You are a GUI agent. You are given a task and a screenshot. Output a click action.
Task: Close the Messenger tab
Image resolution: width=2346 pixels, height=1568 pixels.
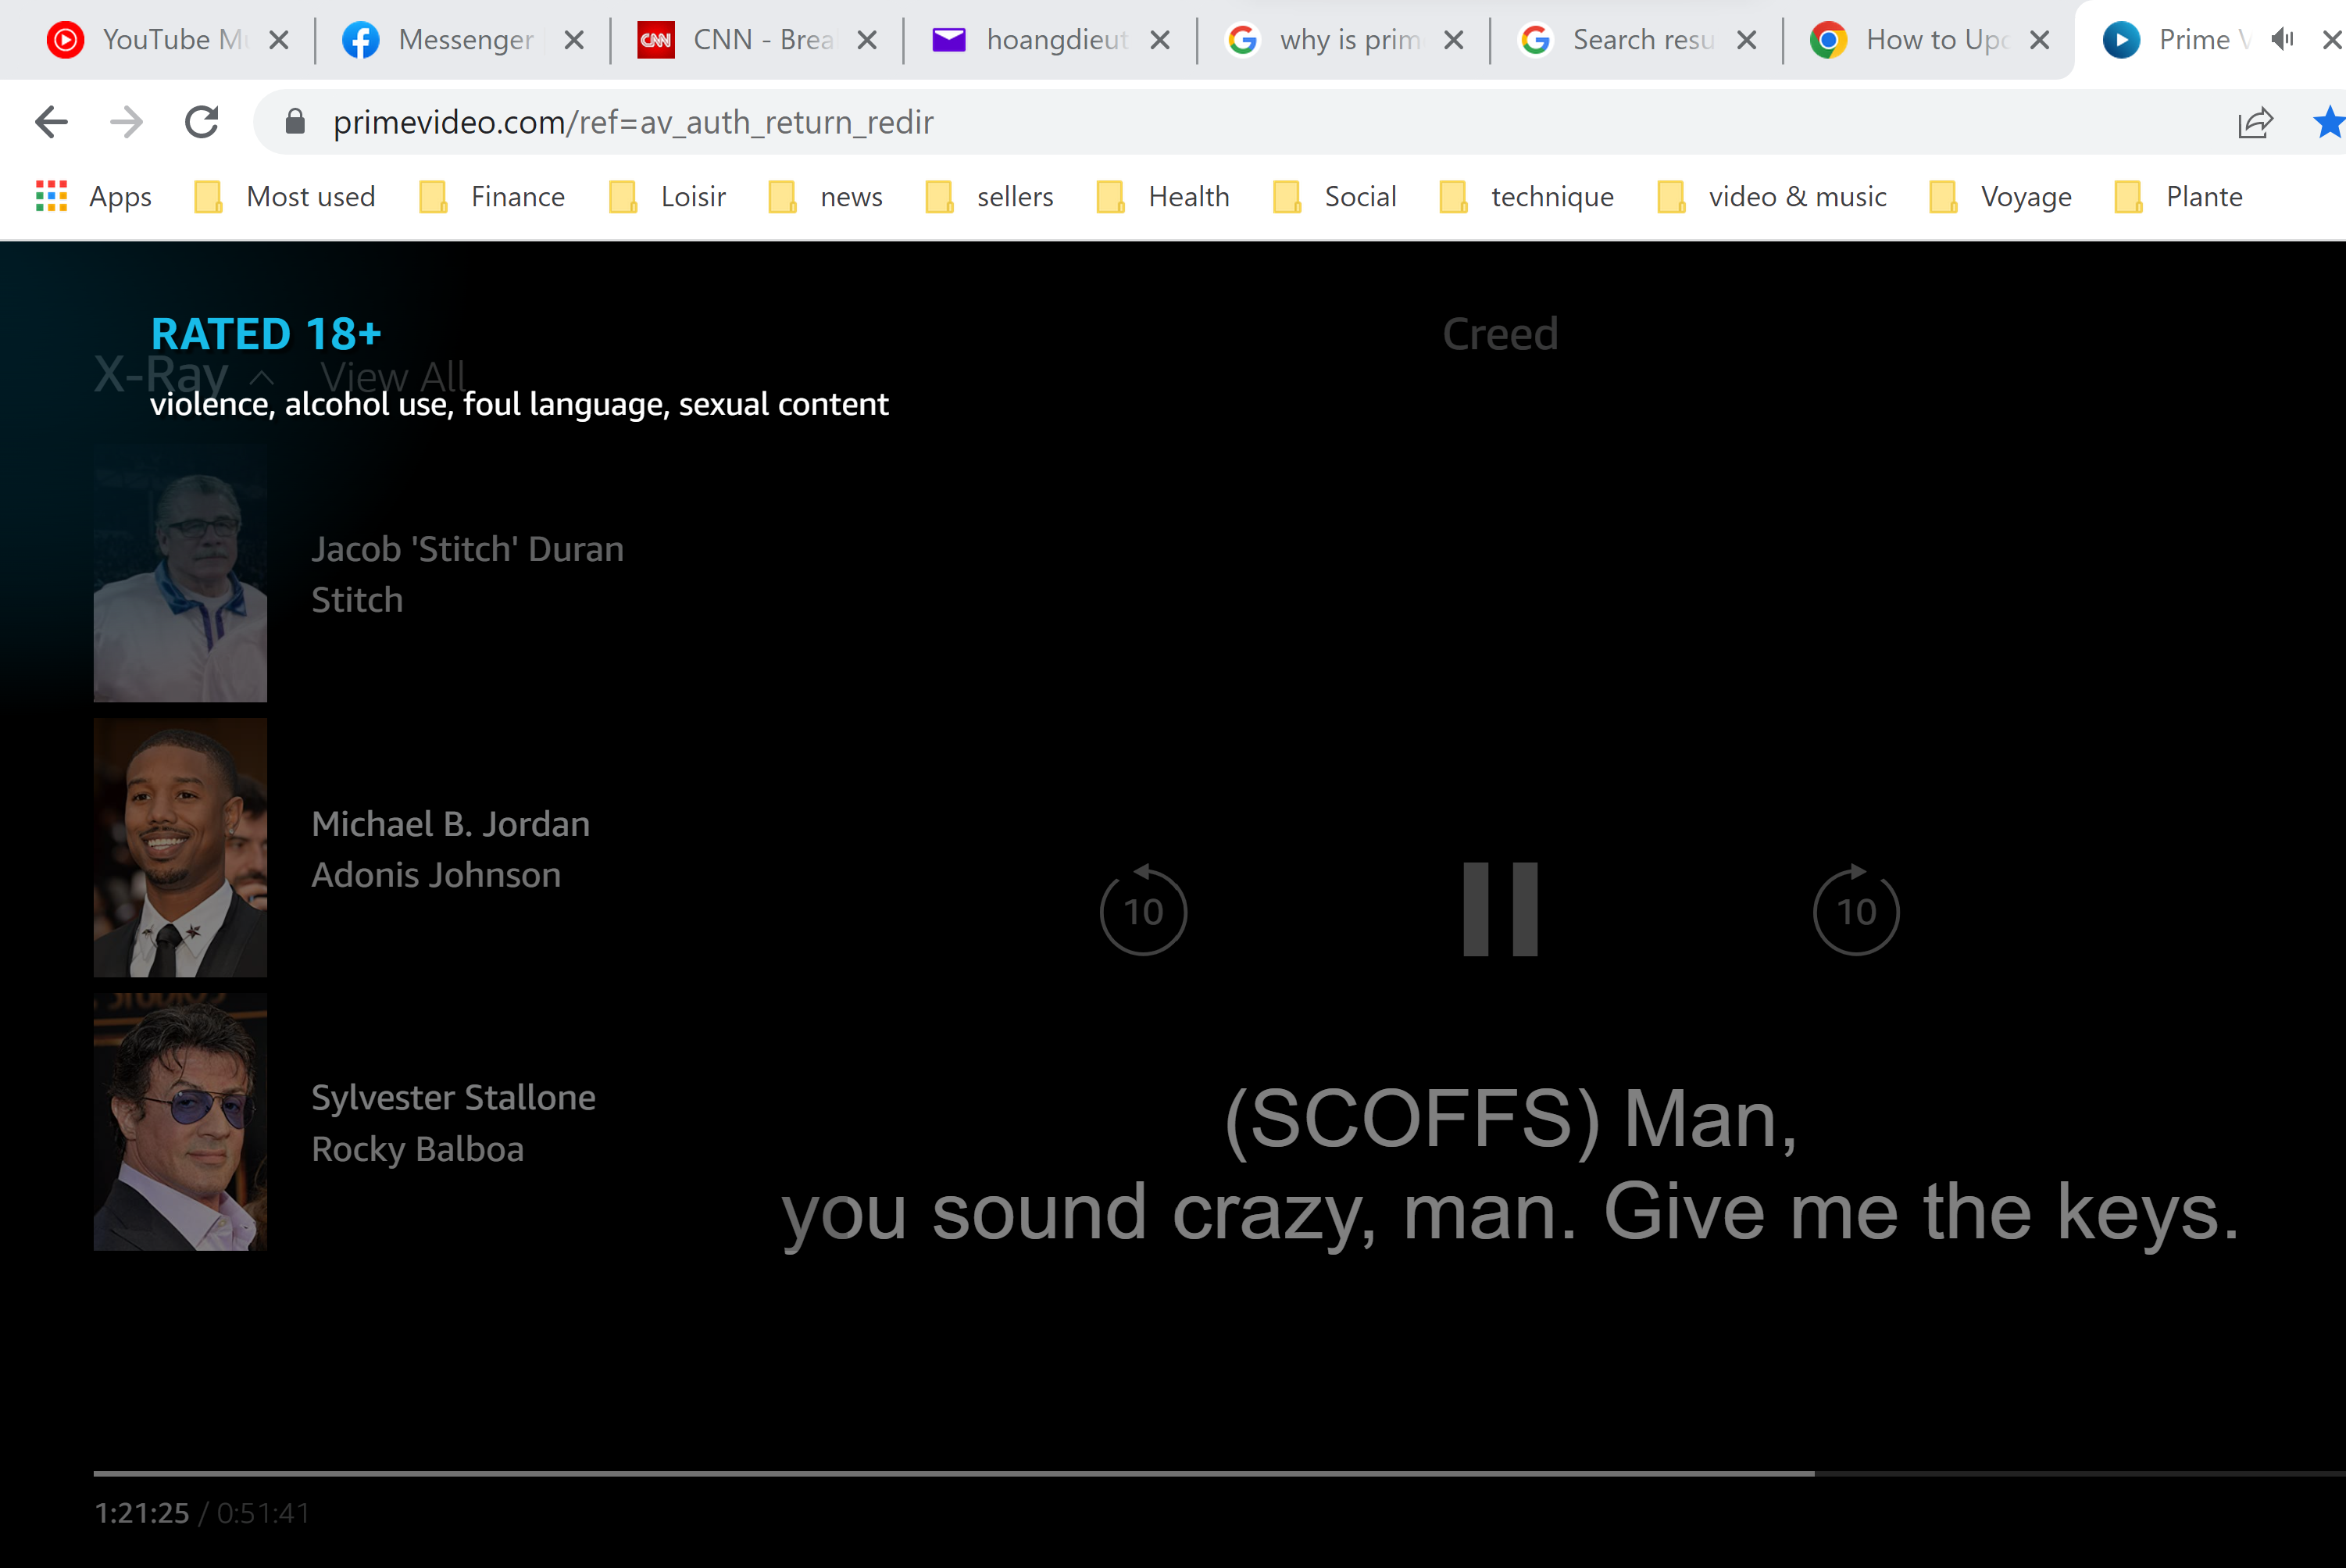[574, 40]
